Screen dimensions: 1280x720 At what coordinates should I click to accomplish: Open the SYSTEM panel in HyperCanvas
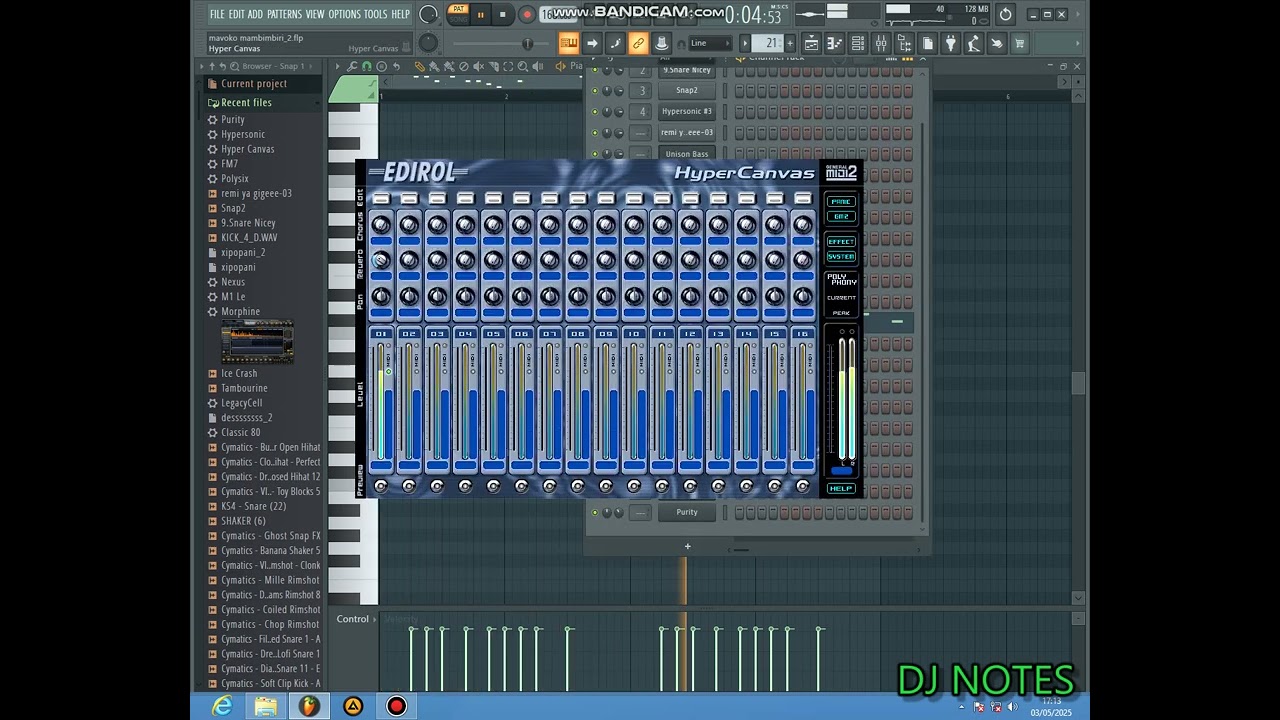tap(841, 257)
